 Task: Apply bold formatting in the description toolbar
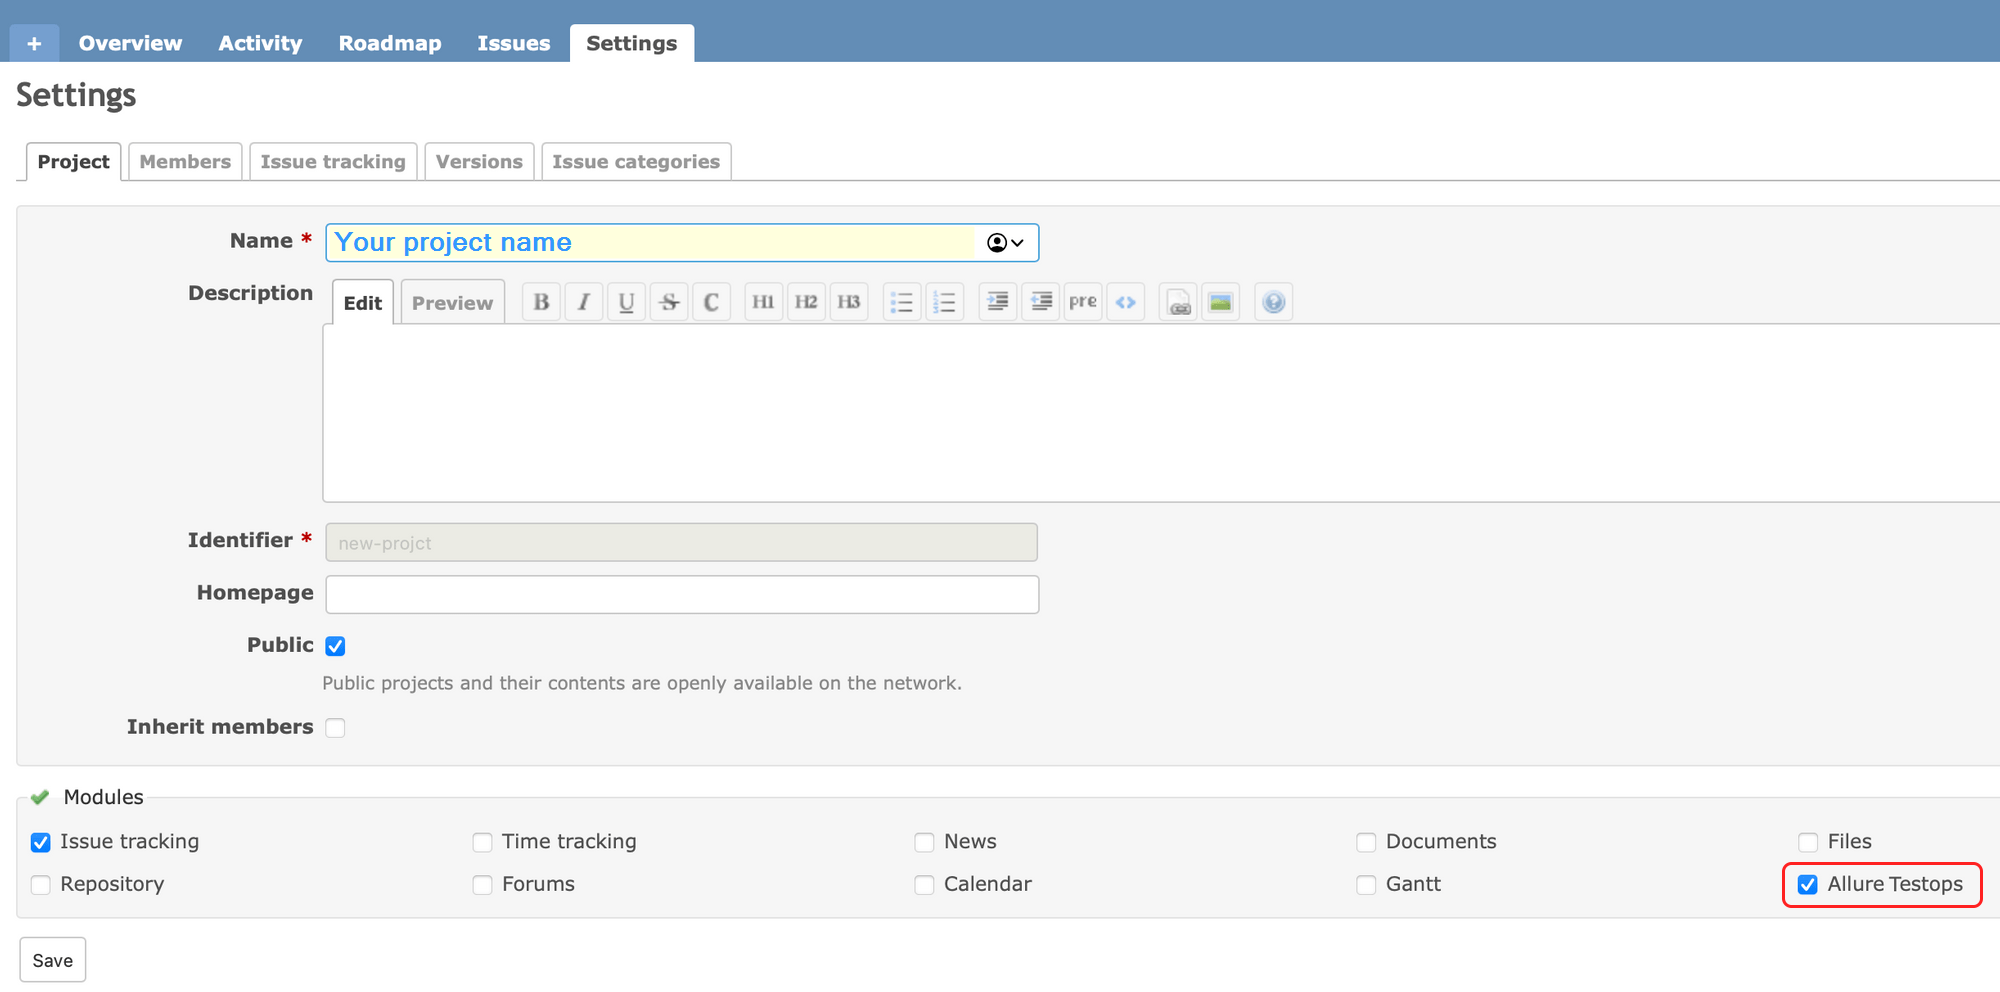(540, 301)
